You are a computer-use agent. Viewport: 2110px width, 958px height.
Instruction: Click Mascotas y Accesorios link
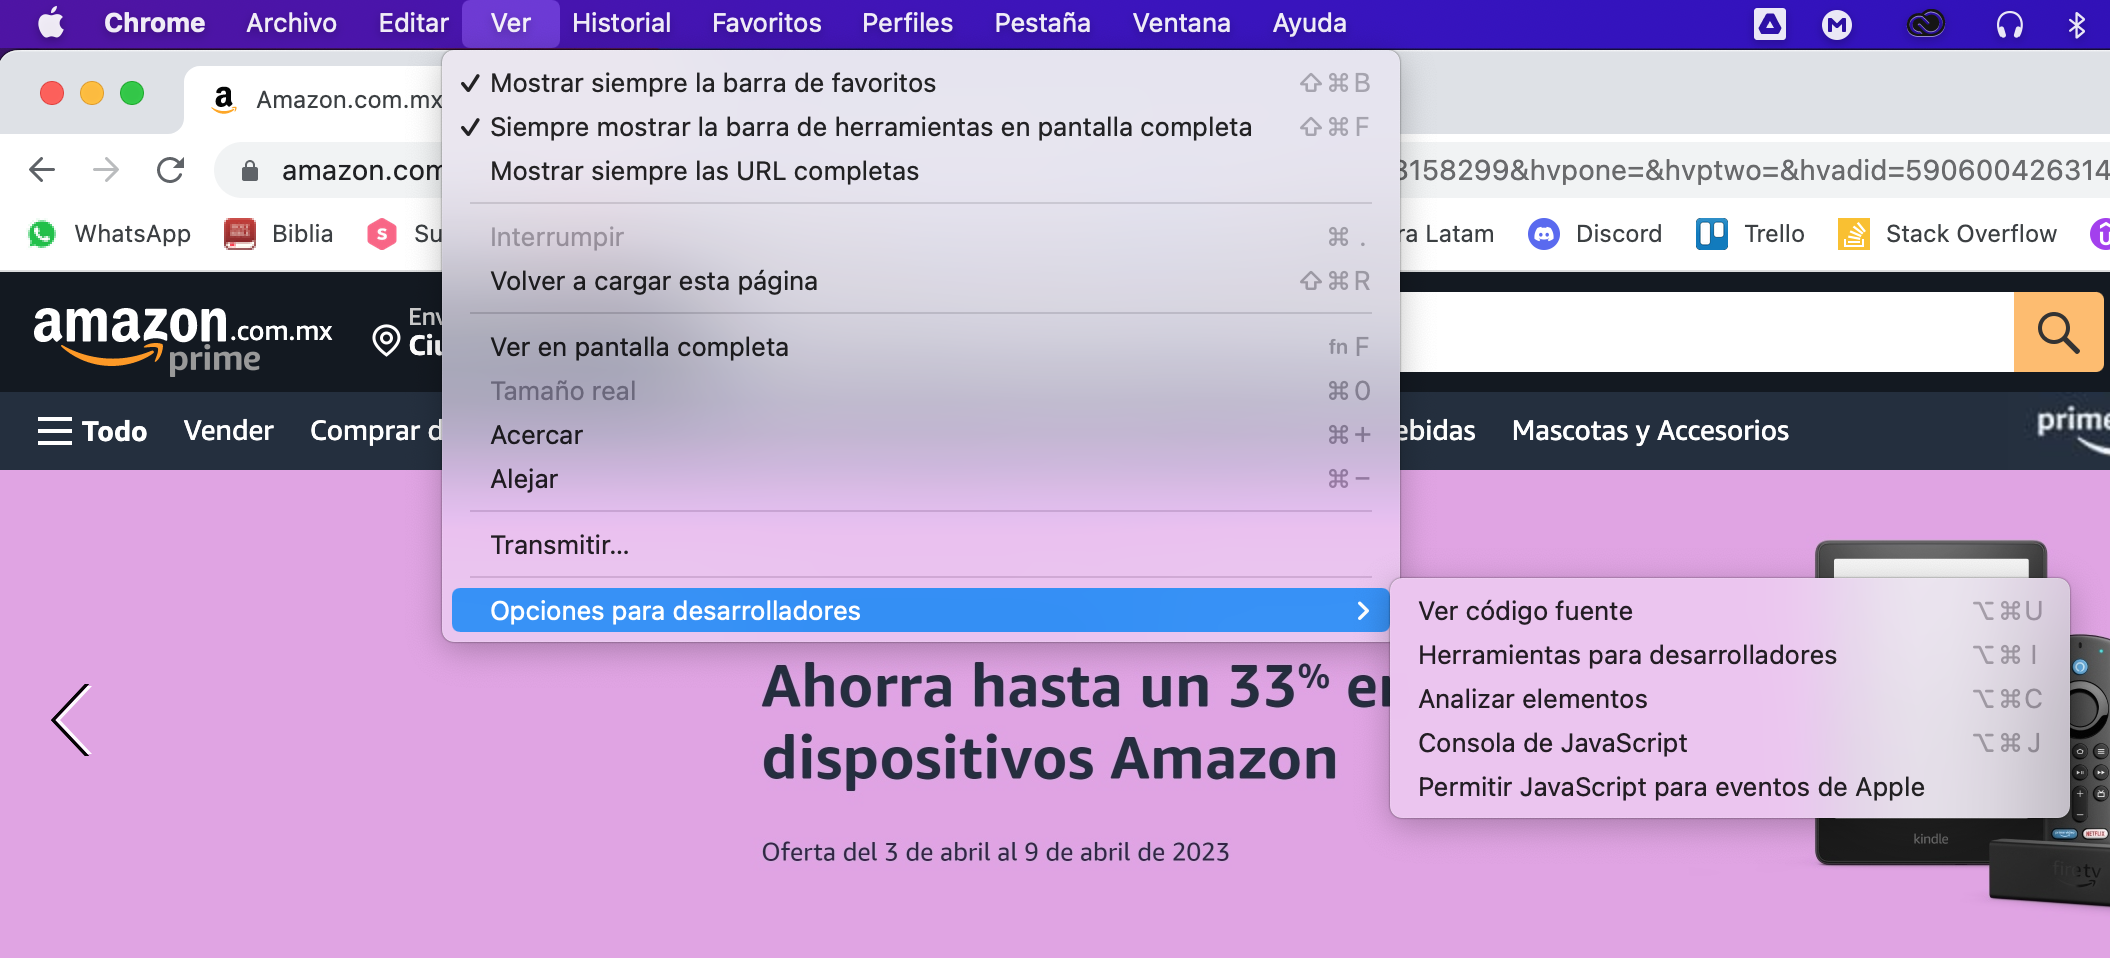[x=1650, y=431]
